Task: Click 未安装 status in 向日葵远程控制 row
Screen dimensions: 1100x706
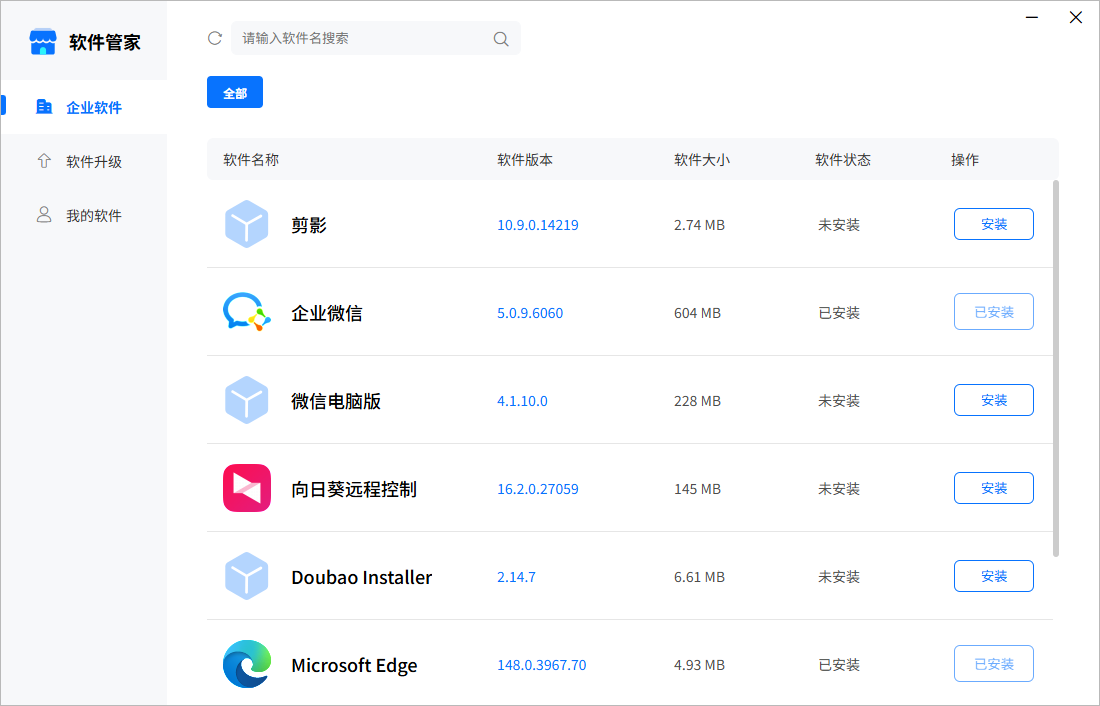Action: point(839,489)
